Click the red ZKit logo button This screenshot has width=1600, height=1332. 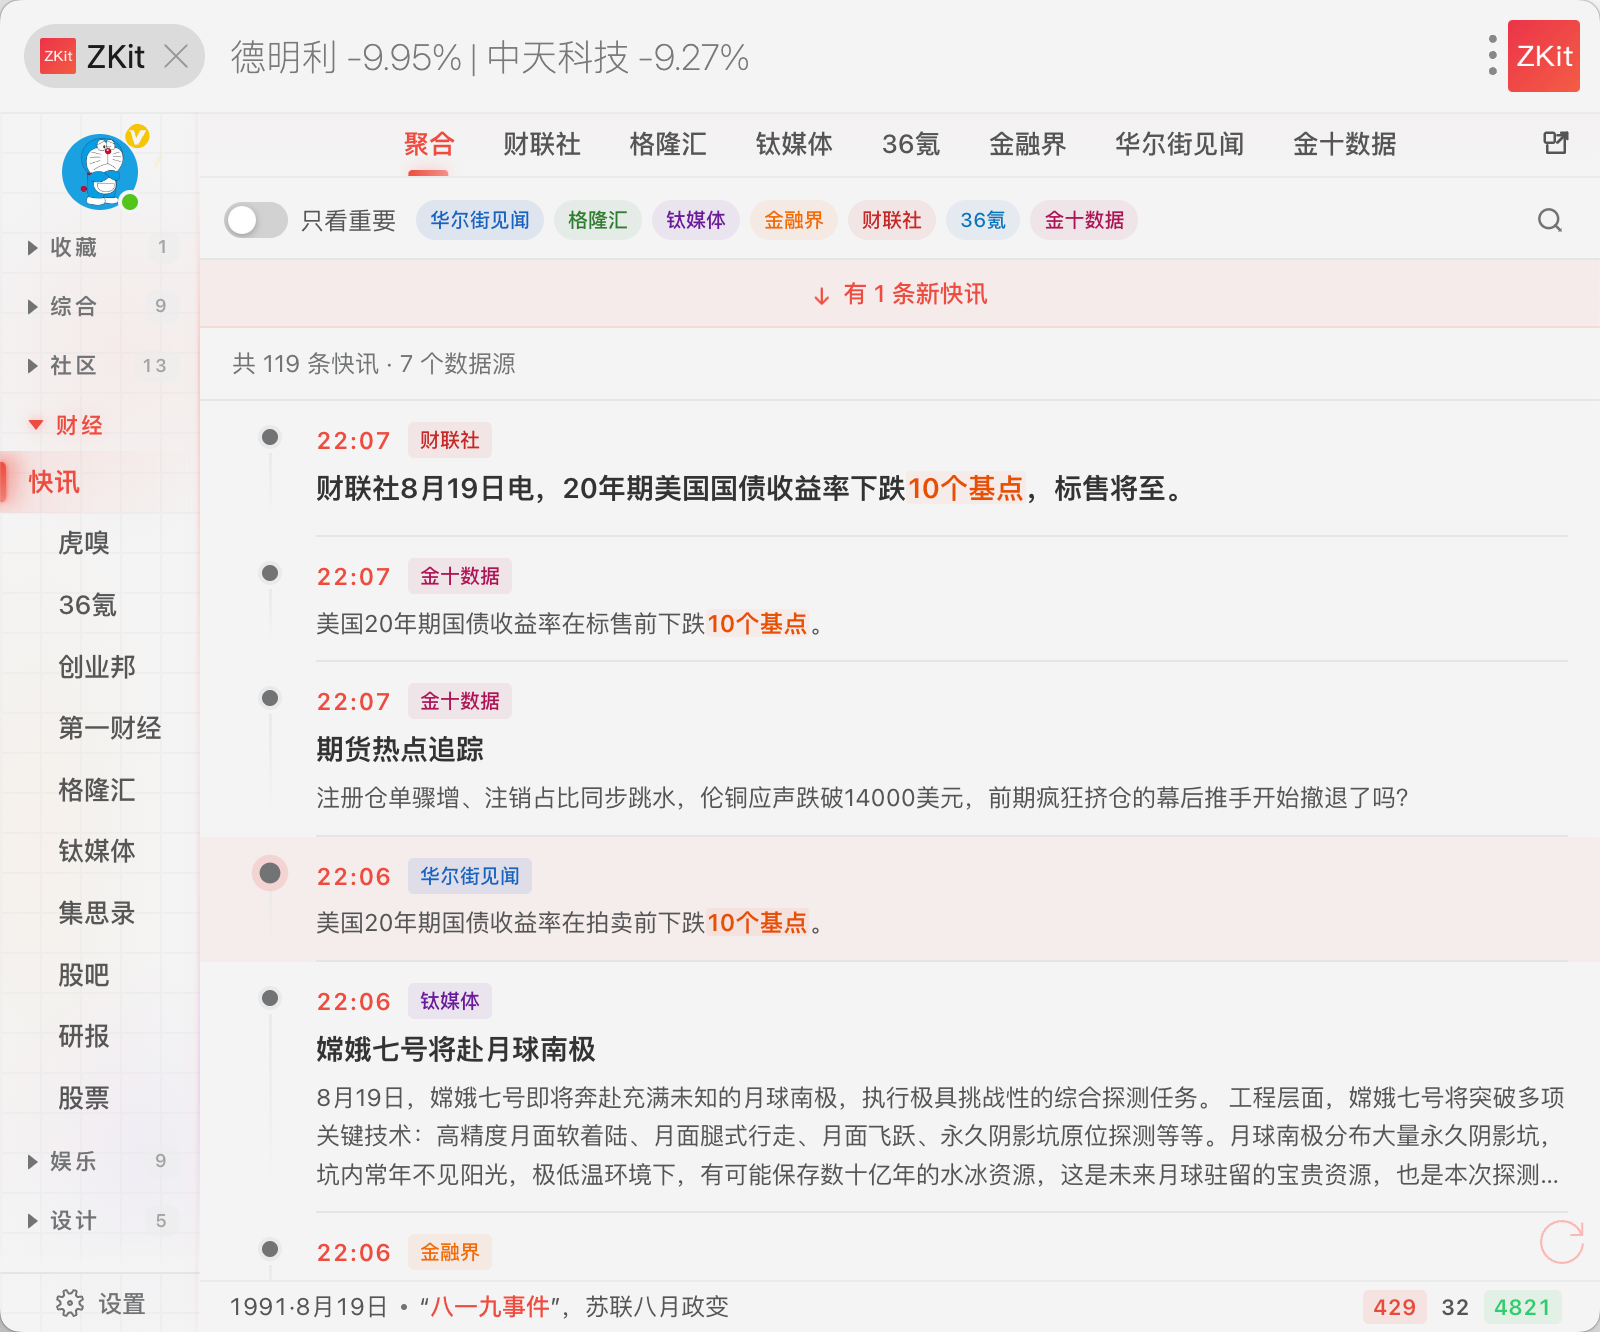[1544, 56]
